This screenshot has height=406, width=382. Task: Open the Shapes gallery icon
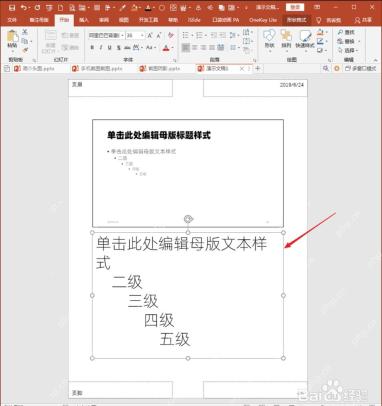click(269, 35)
